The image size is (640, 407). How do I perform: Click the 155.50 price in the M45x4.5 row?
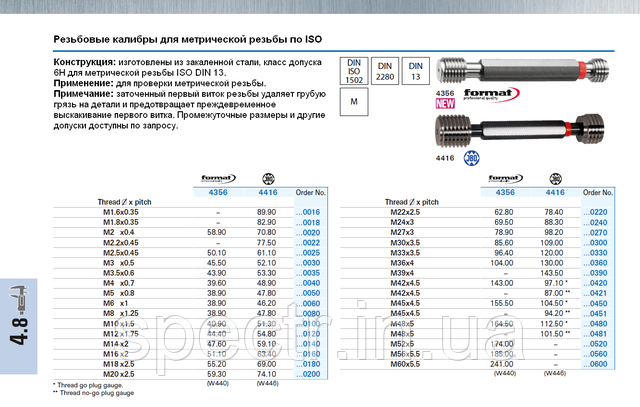[x=502, y=303]
